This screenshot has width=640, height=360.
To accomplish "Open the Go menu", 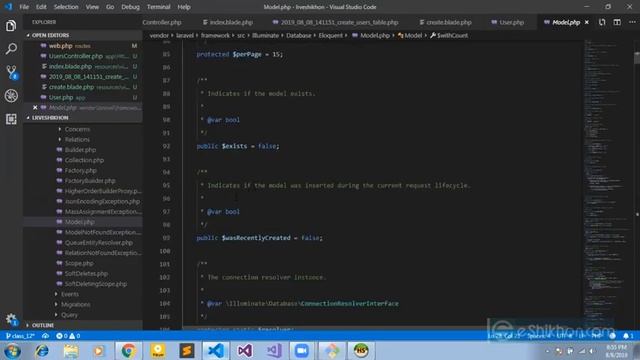I will 110,7.
